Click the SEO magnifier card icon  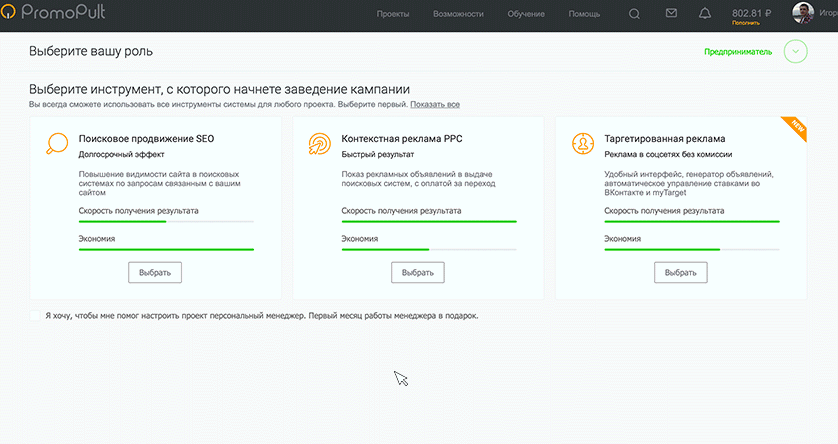57,144
